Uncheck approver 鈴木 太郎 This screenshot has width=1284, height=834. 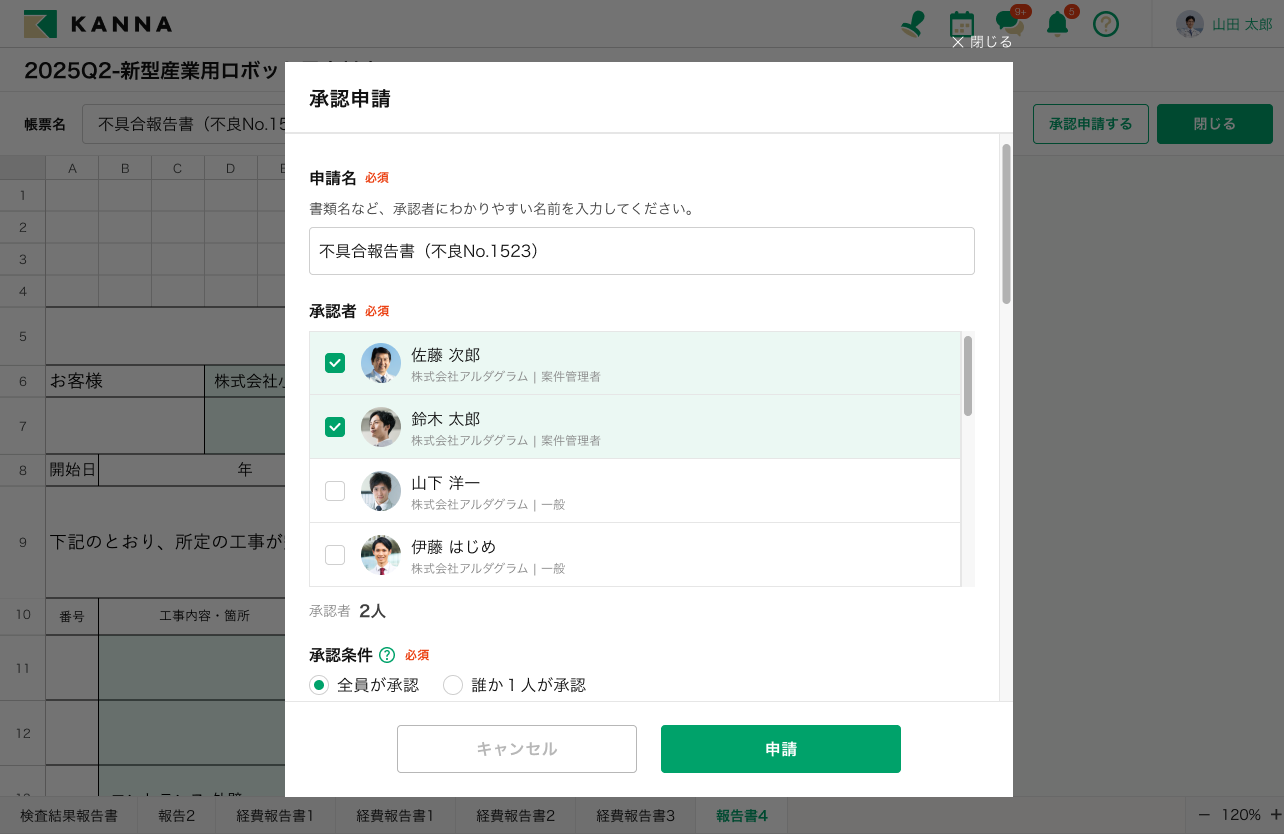(x=335, y=427)
